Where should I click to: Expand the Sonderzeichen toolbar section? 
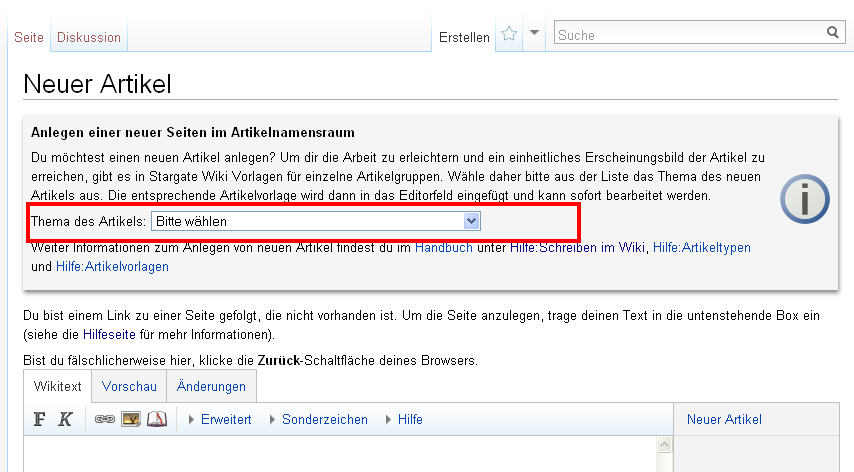click(x=324, y=420)
